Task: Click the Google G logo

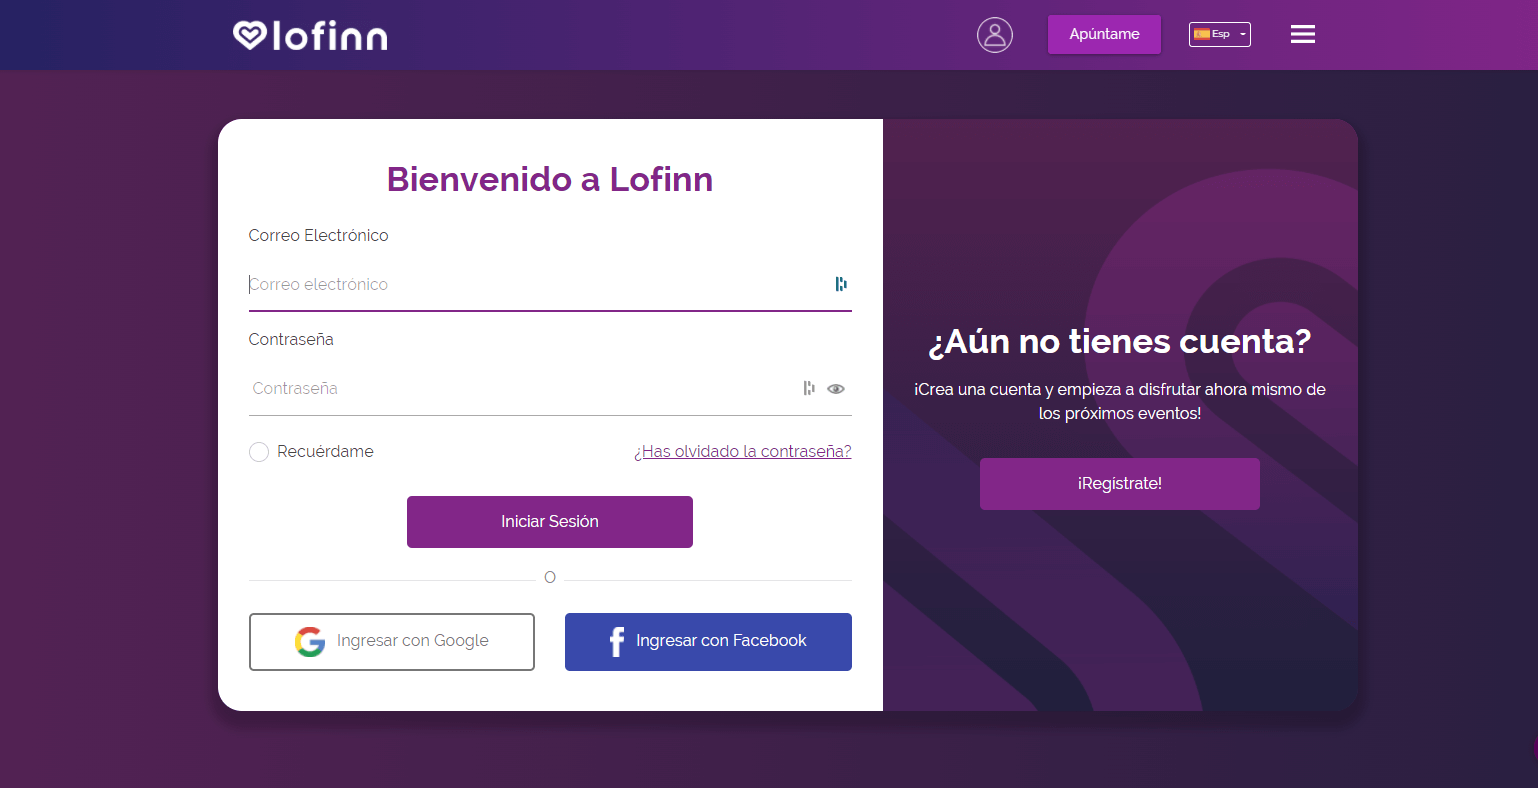Action: 310,642
